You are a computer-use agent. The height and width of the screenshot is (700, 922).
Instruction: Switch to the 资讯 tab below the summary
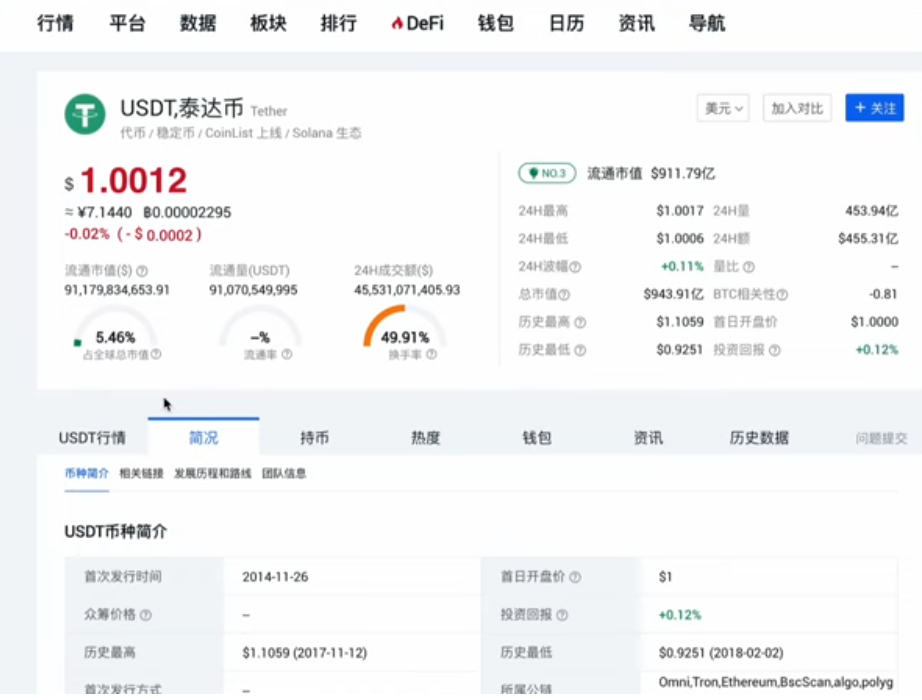coord(648,438)
